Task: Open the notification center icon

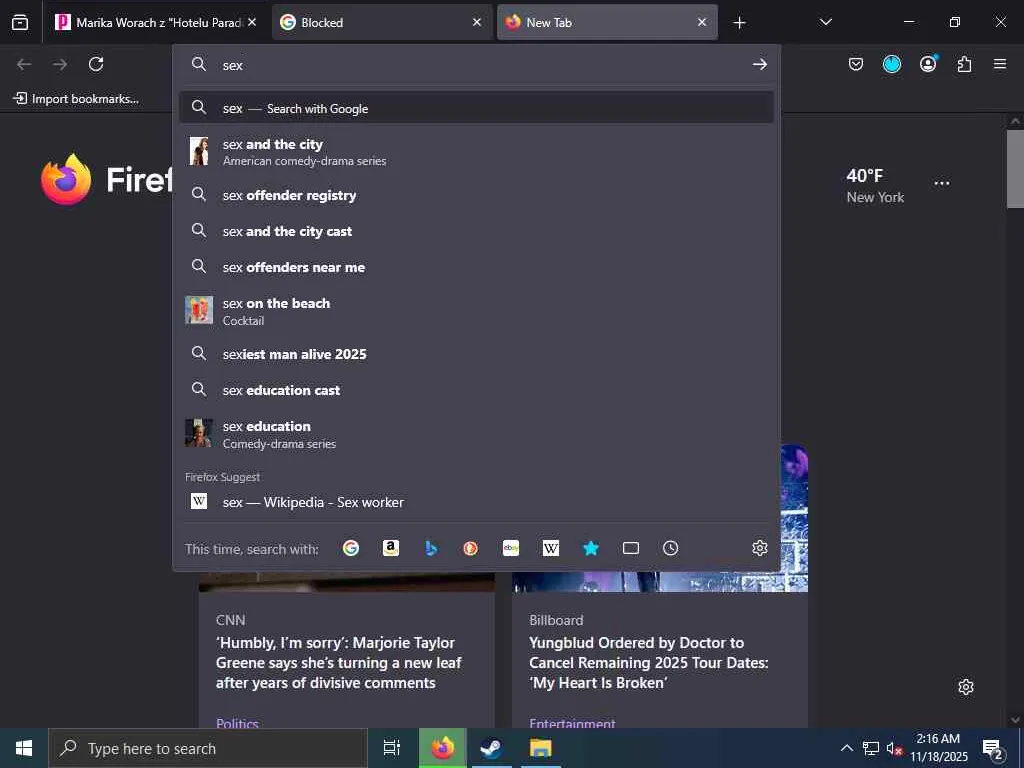Action: pyautogui.click(x=993, y=748)
